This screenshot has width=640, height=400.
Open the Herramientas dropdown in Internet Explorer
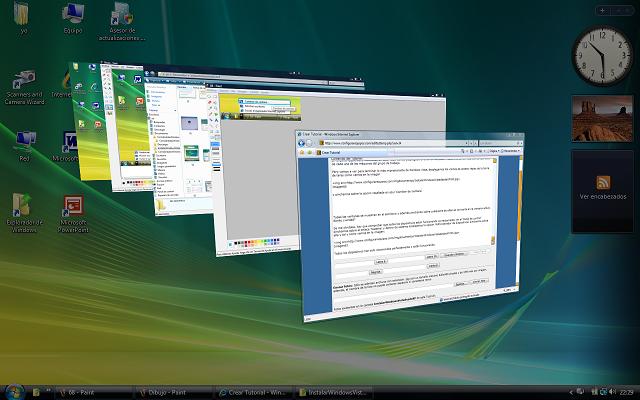[x=510, y=151]
